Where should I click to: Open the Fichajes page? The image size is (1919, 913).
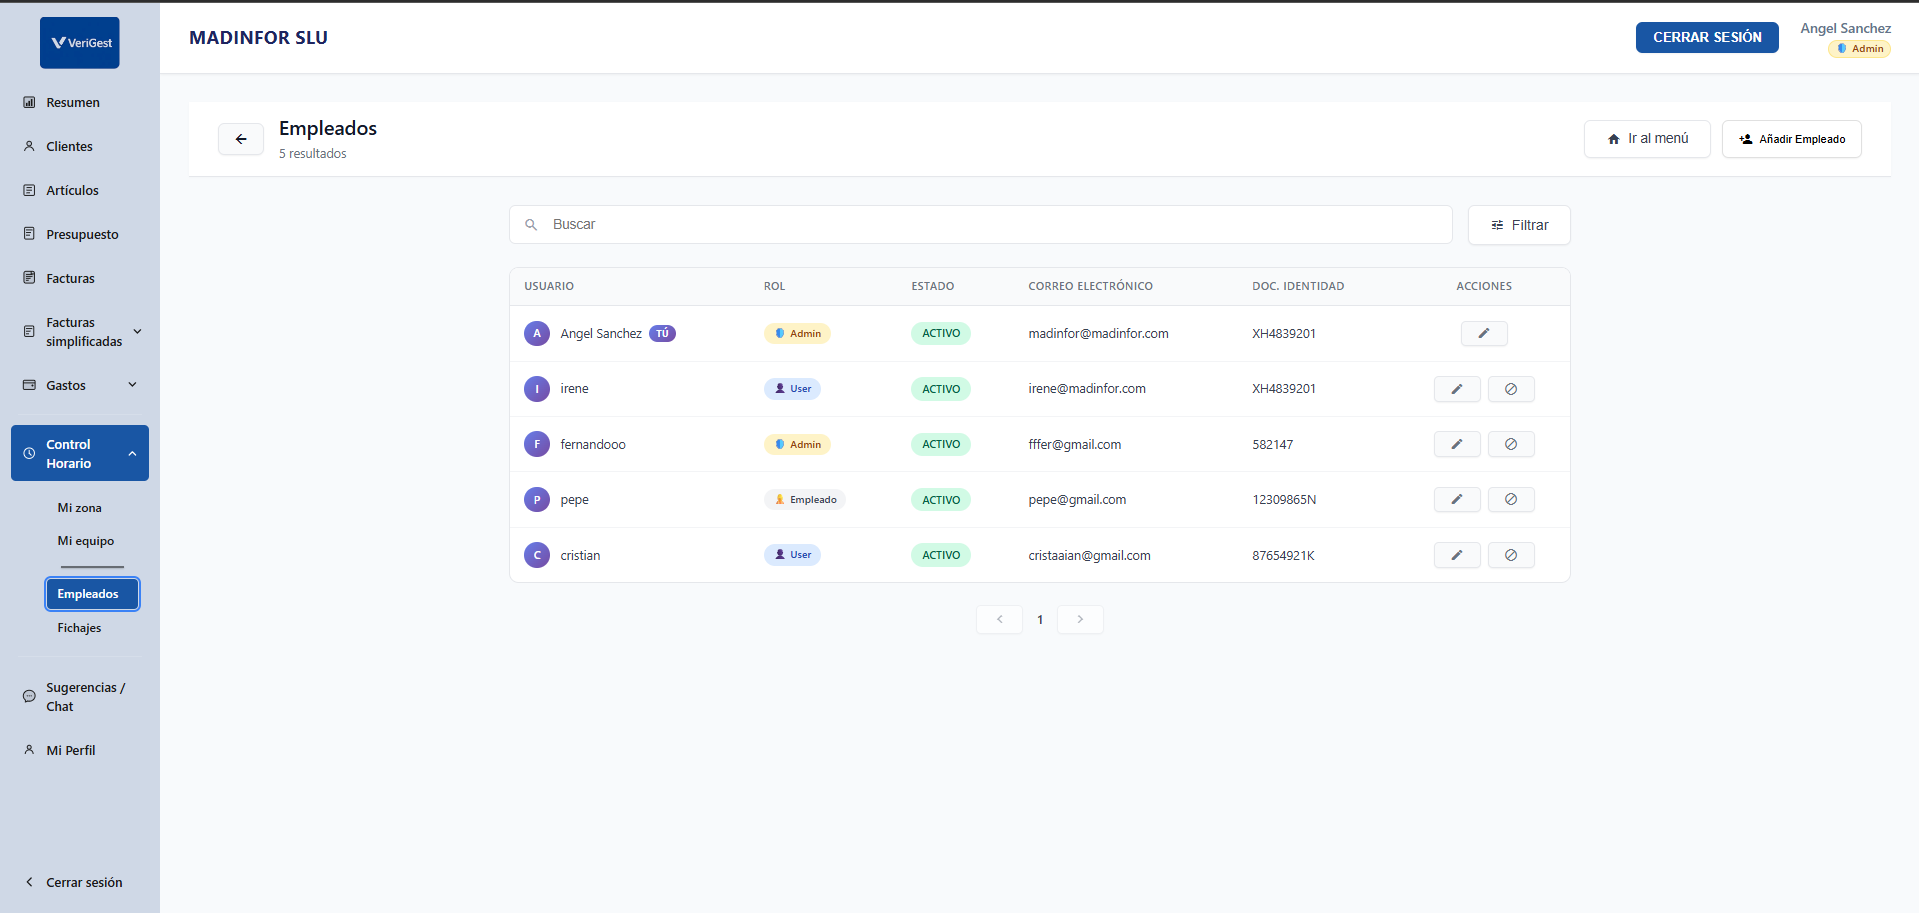[x=79, y=628]
